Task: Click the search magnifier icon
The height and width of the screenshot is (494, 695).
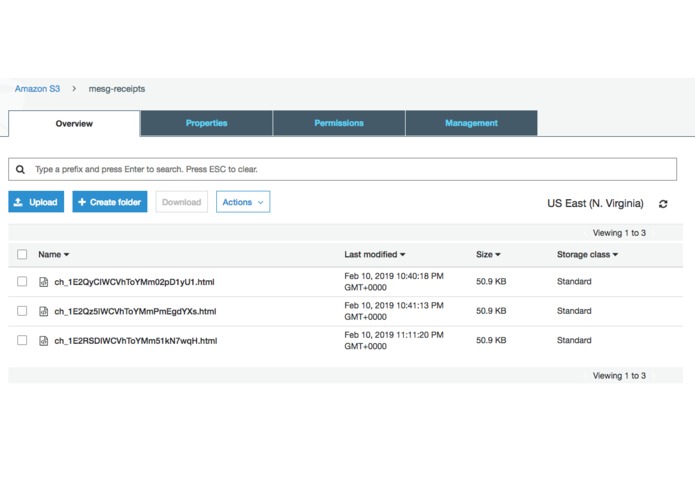Action: tap(20, 169)
